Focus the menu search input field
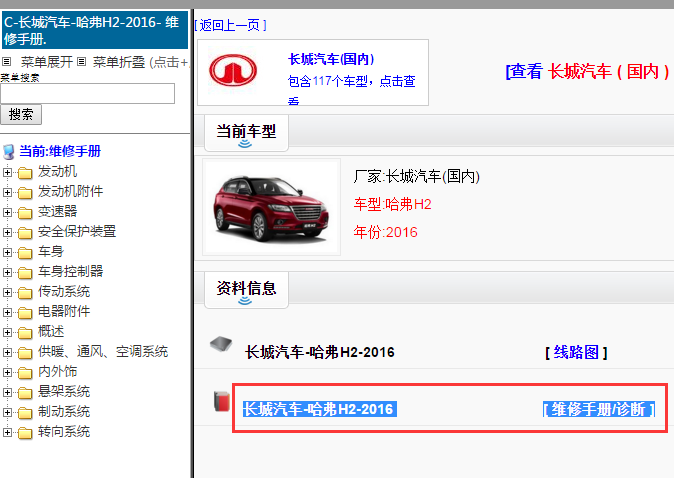 coord(88,93)
